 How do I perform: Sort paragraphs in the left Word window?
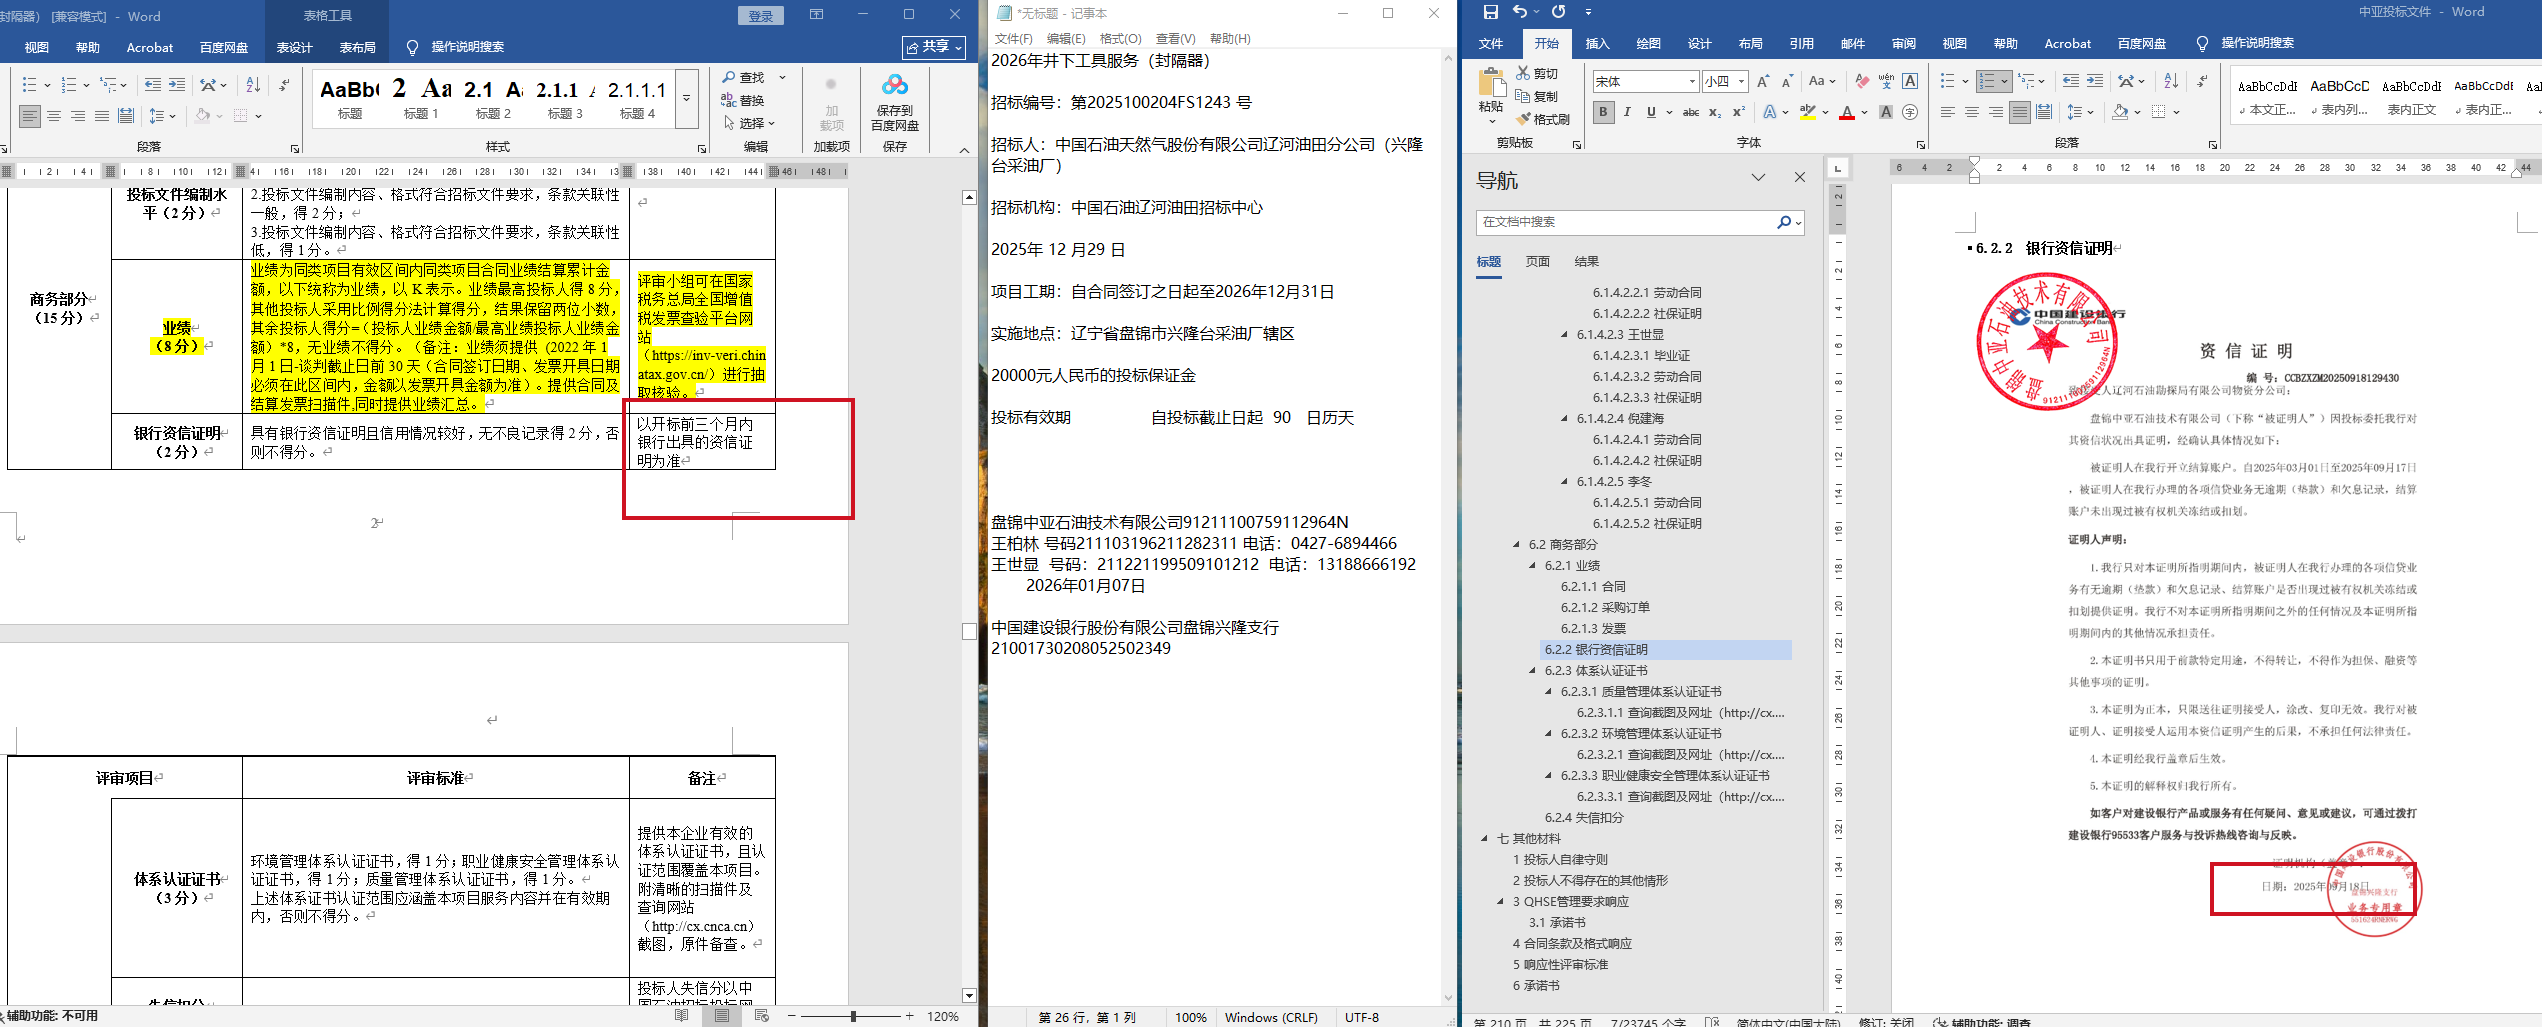[x=253, y=85]
